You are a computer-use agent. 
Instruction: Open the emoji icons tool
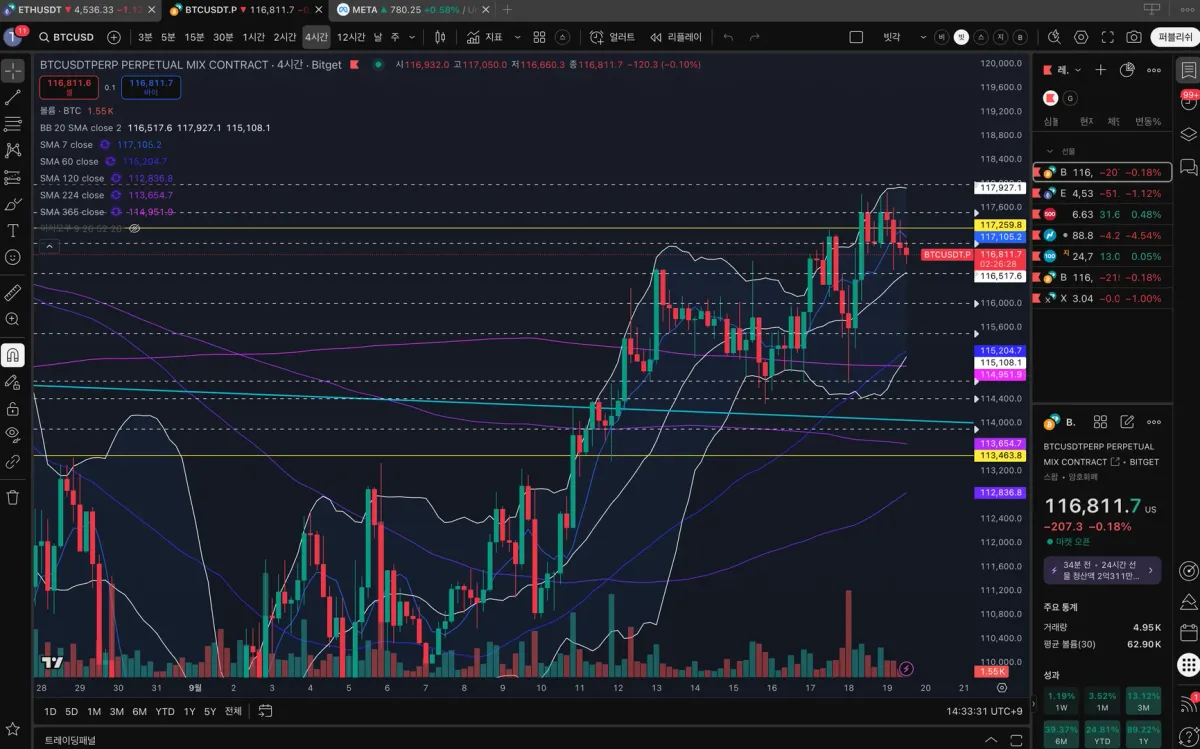pos(13,257)
